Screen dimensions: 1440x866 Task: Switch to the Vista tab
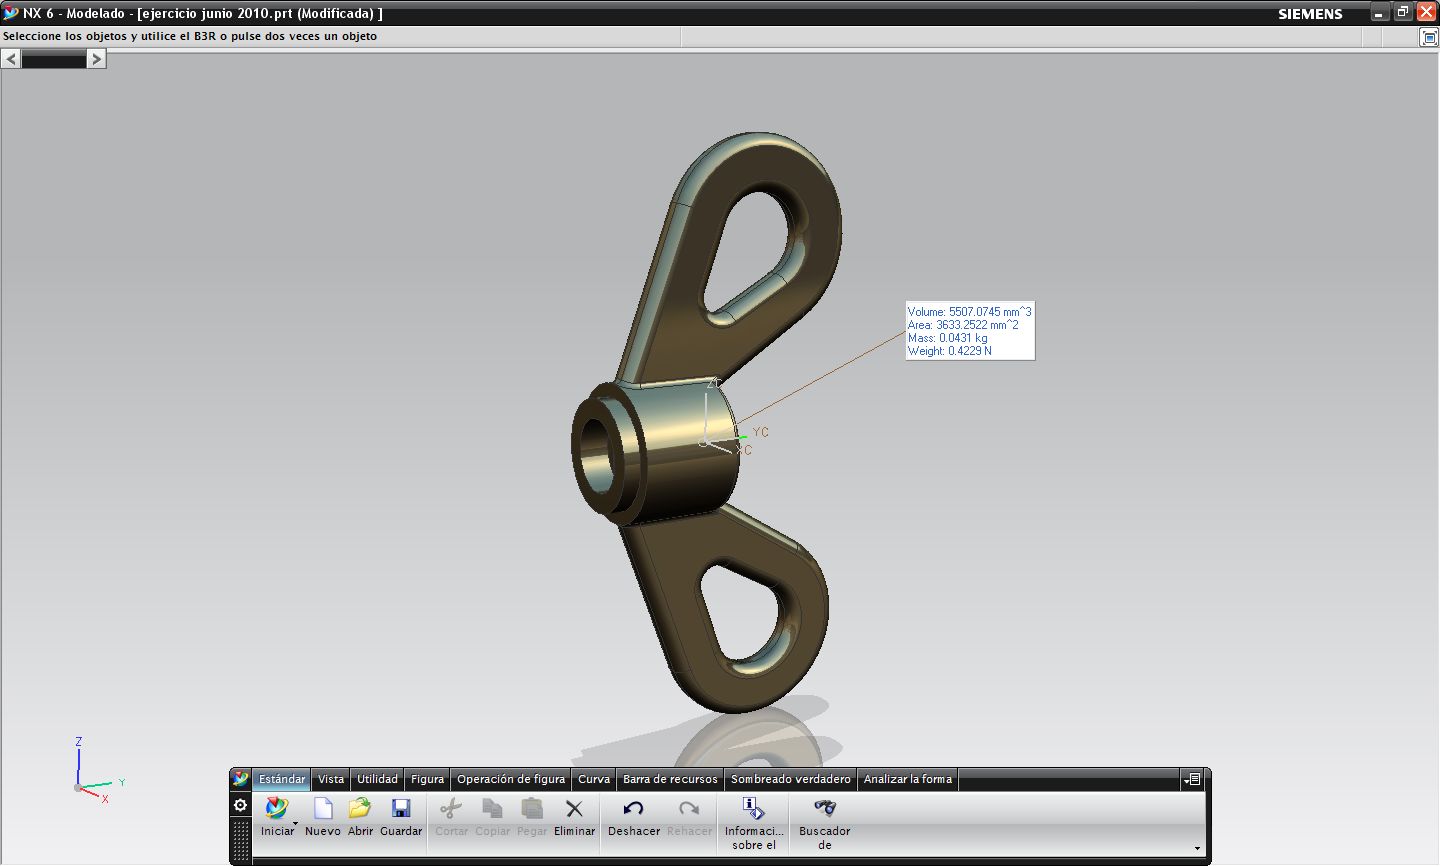pyautogui.click(x=331, y=779)
